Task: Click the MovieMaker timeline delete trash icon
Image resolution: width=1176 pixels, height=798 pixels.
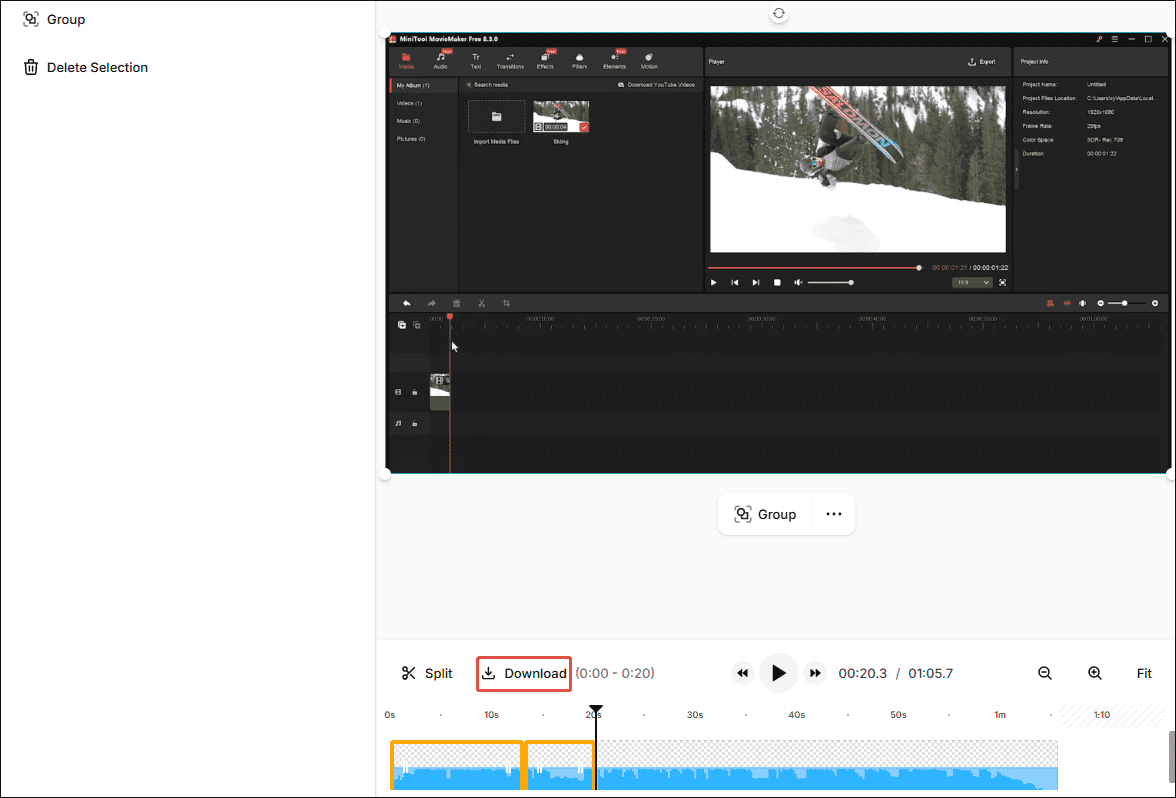Action: [x=456, y=303]
